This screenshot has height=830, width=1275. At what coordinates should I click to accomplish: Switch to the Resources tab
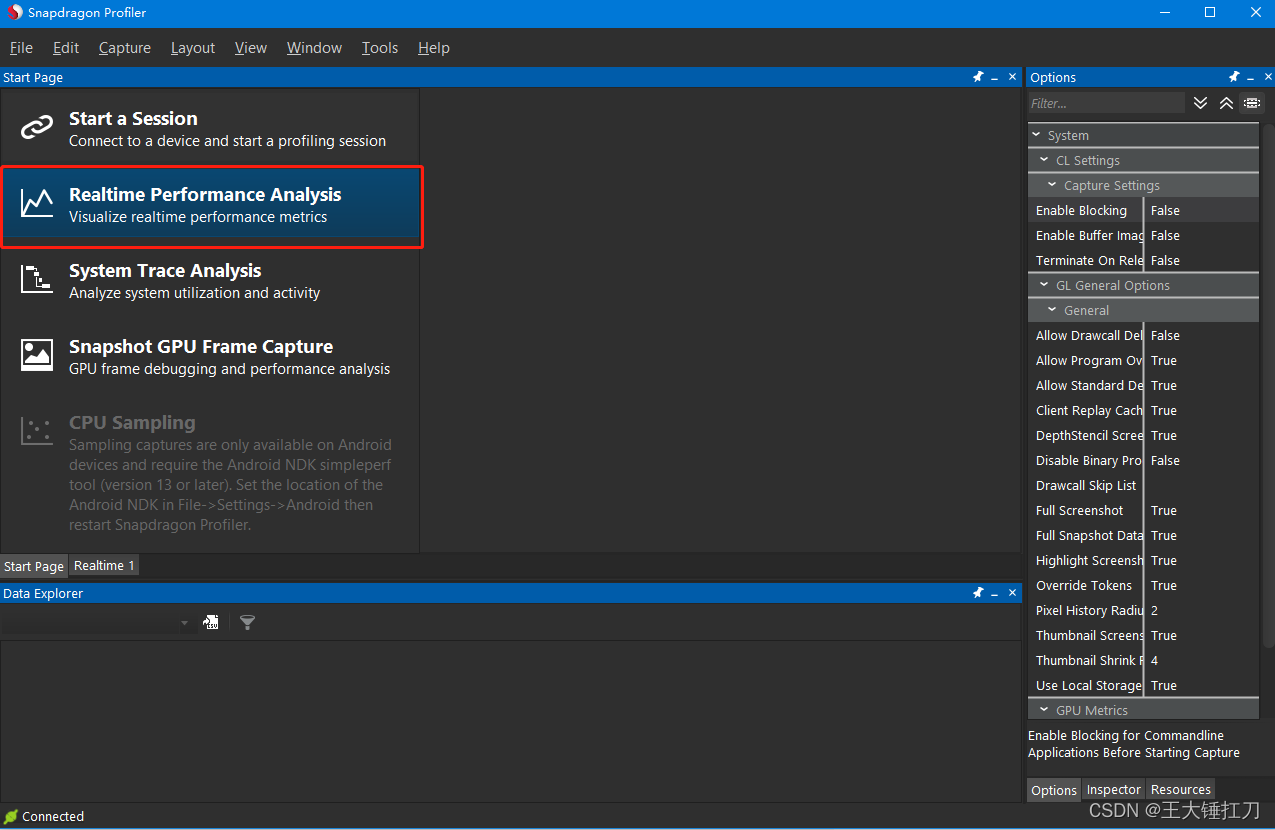tap(1180, 789)
